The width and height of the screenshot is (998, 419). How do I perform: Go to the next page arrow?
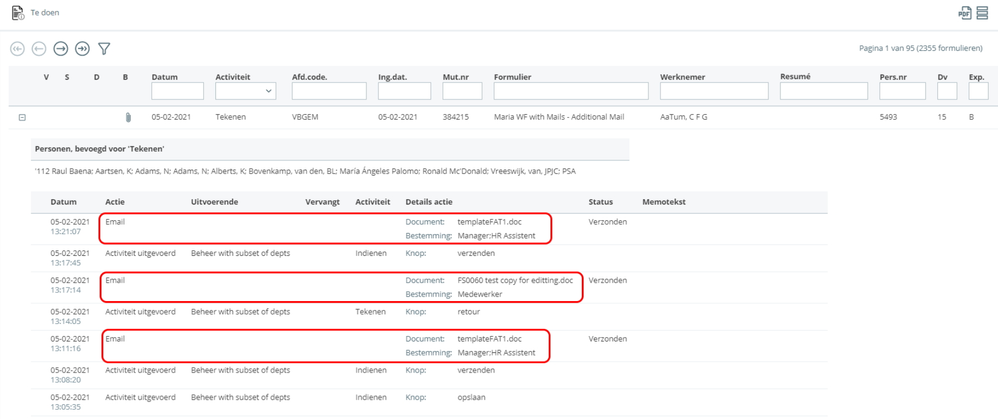(x=60, y=48)
